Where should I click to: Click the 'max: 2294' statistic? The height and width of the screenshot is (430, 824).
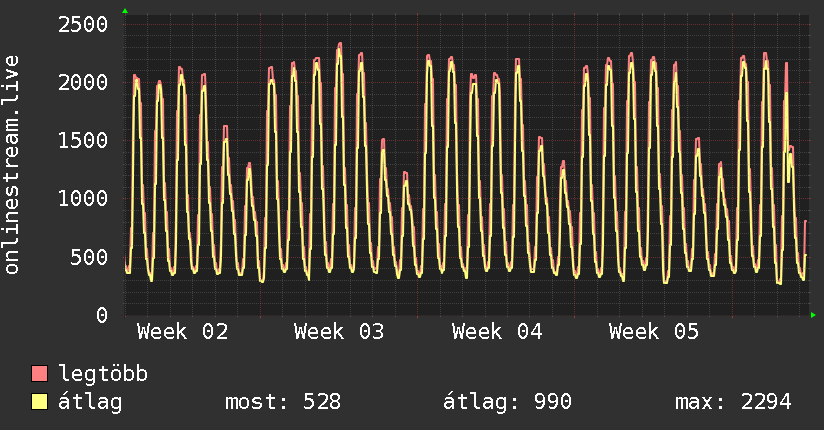(x=733, y=402)
